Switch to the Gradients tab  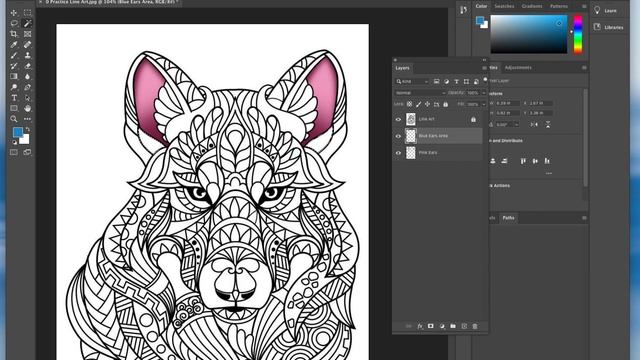point(532,6)
